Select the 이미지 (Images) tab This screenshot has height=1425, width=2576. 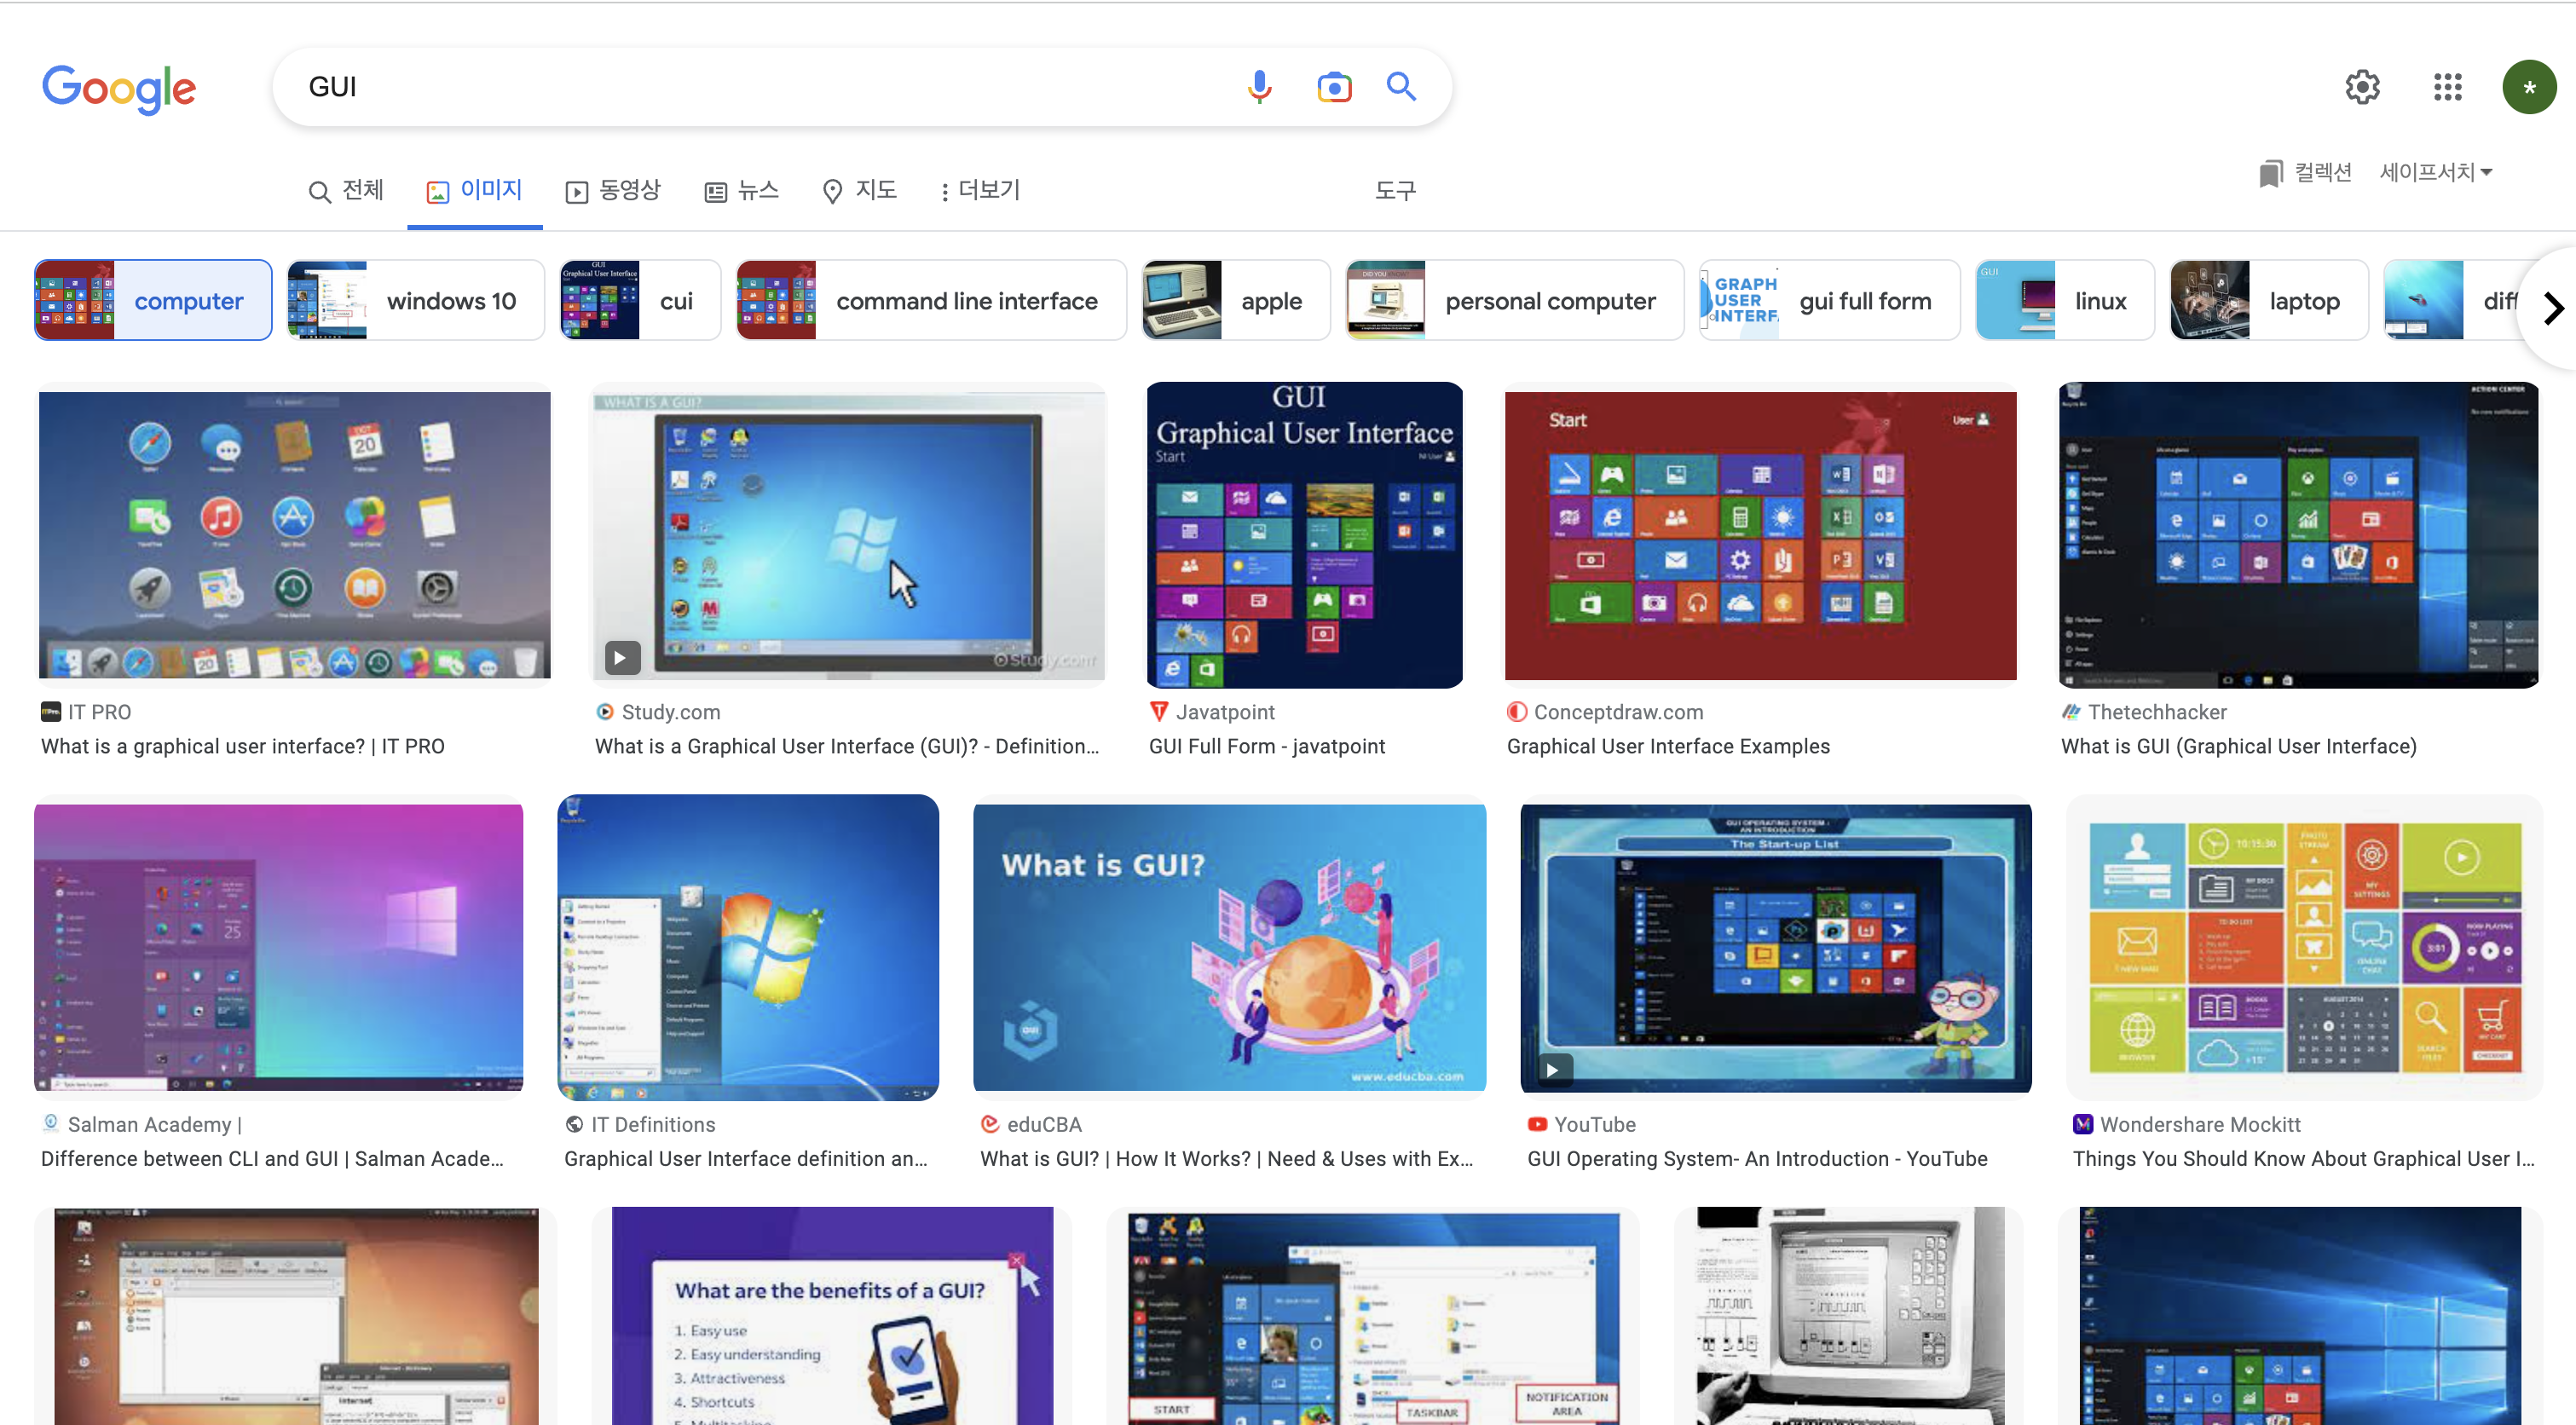tap(474, 190)
